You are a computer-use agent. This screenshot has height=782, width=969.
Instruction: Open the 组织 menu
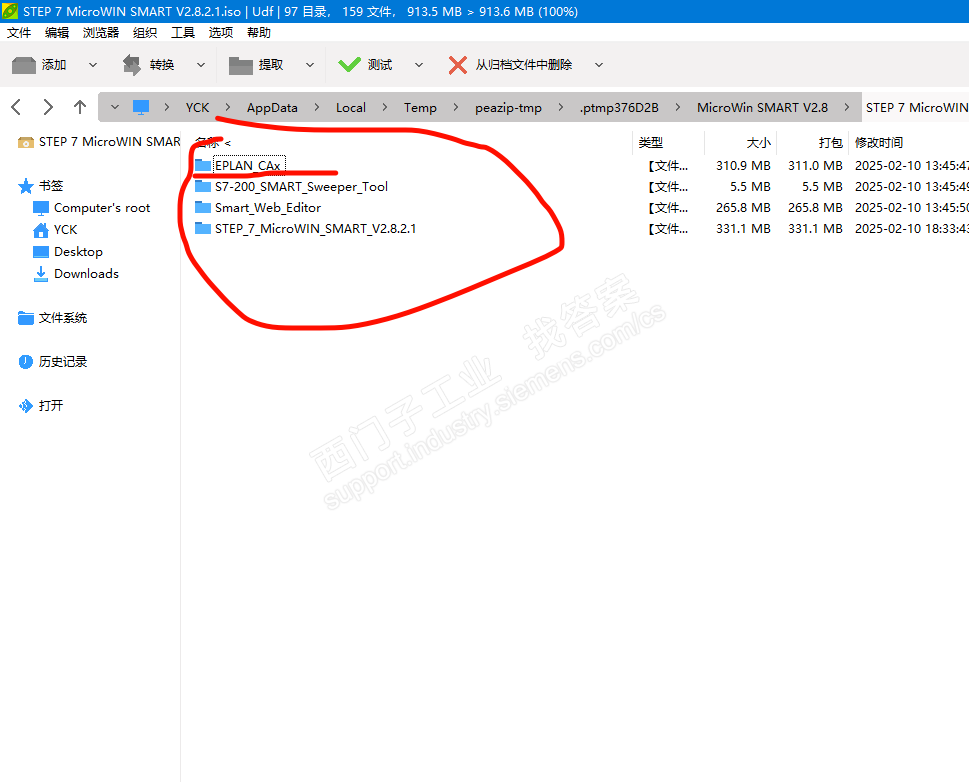coord(145,33)
